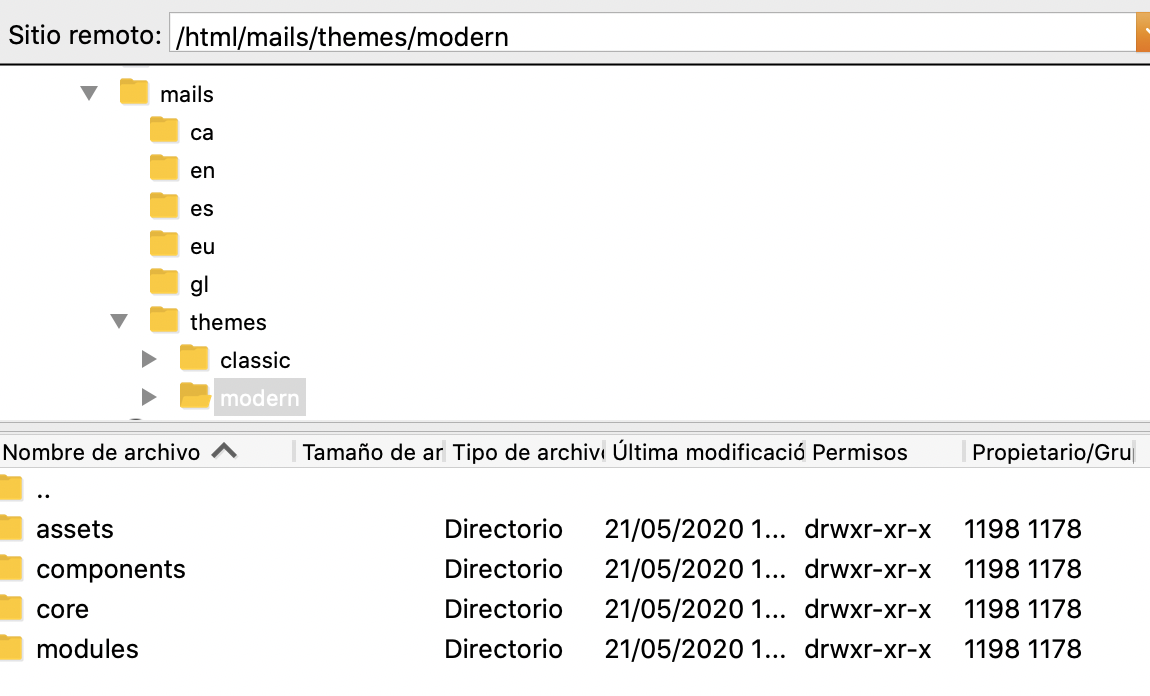This screenshot has height=696, width=1150.
Task: Open the remote site path dropdown
Action: click(1142, 36)
